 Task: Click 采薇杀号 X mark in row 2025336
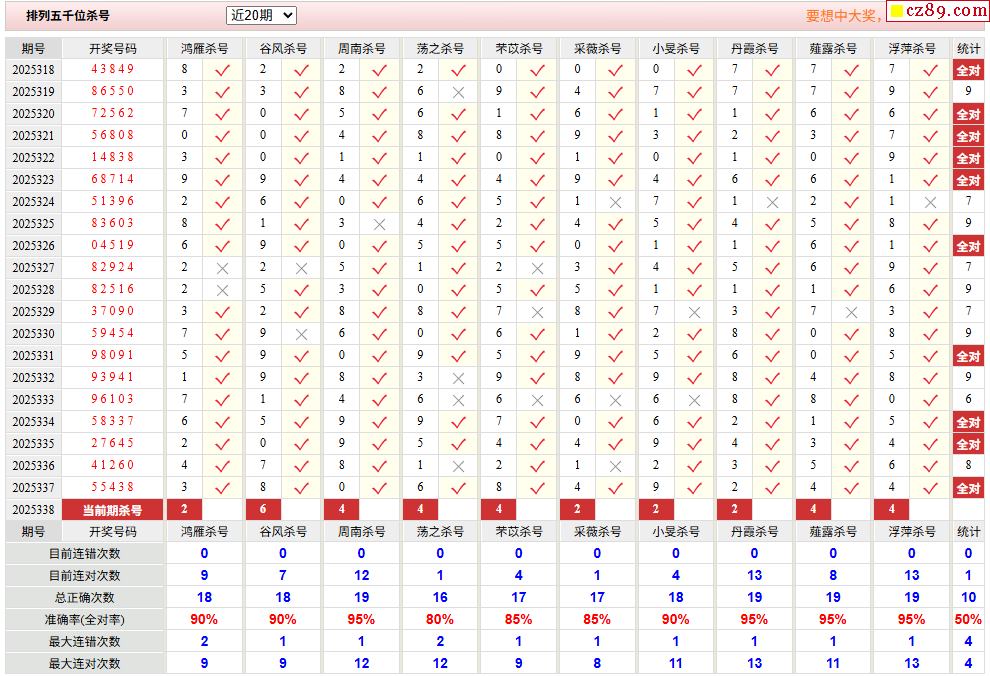tap(616, 466)
